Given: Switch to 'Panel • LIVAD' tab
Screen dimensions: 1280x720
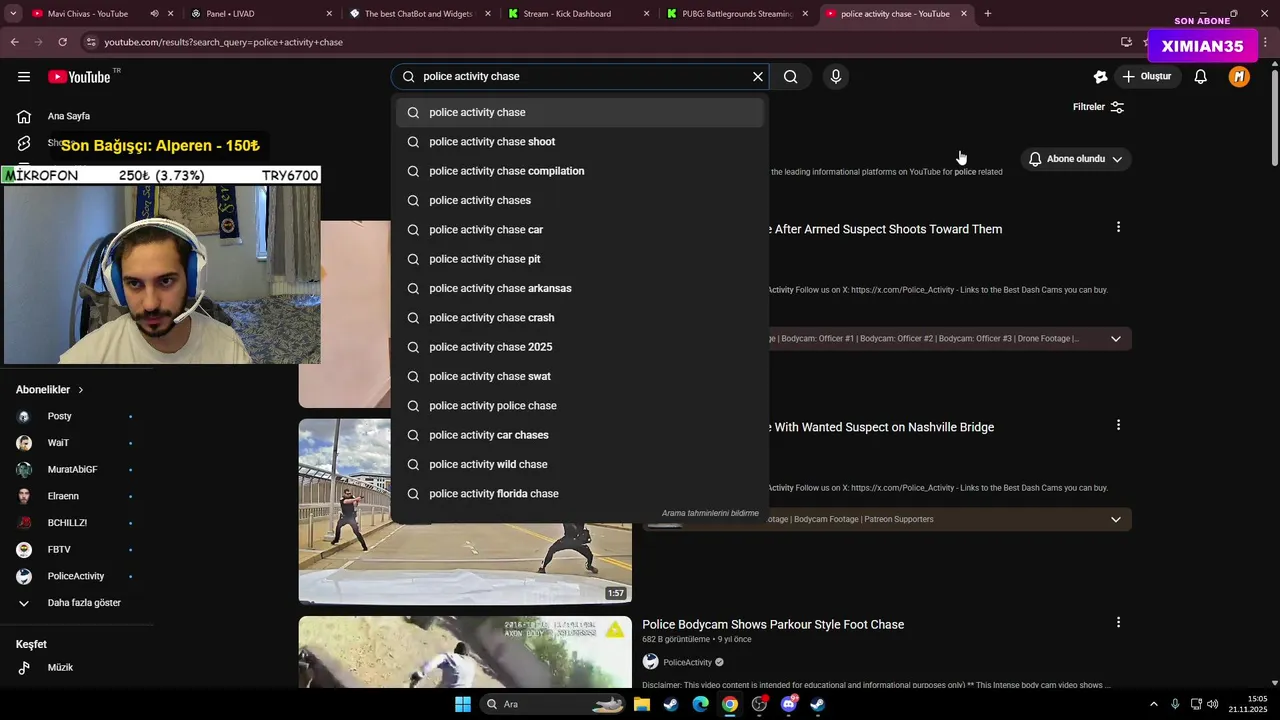Looking at the screenshot, I should click(223, 14).
